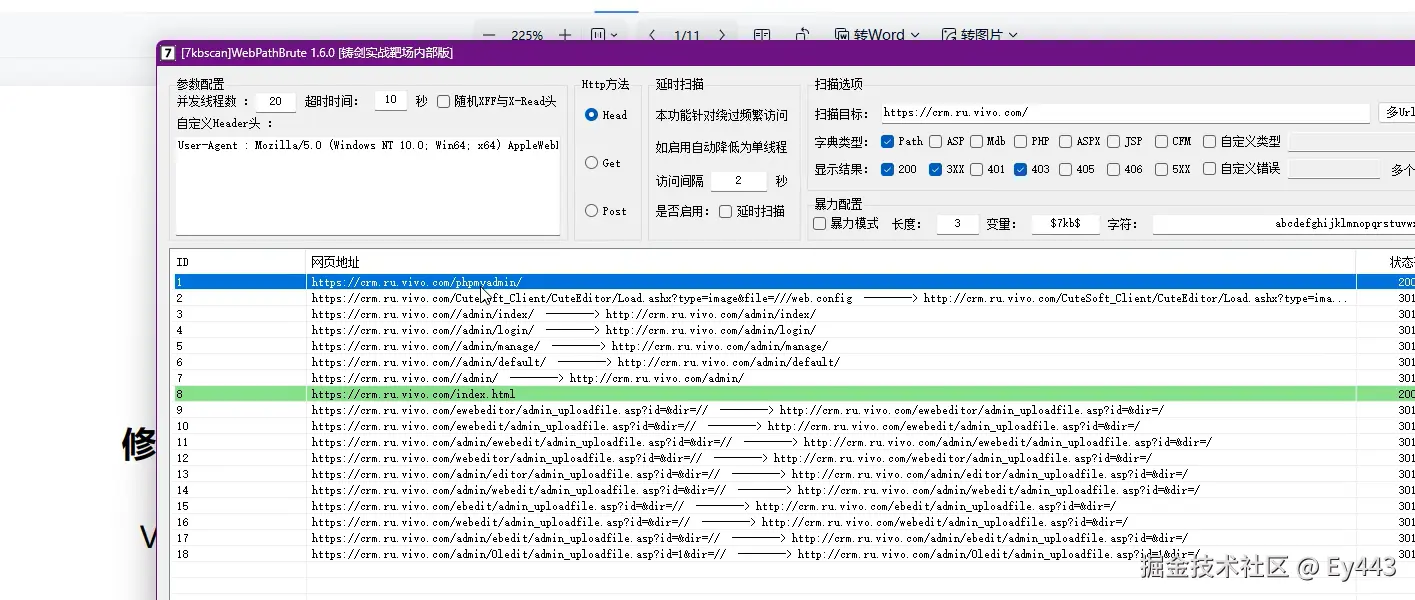Screen dimensions: 1415x600
Task: Check the JSP dictionary type
Action: [1114, 141]
